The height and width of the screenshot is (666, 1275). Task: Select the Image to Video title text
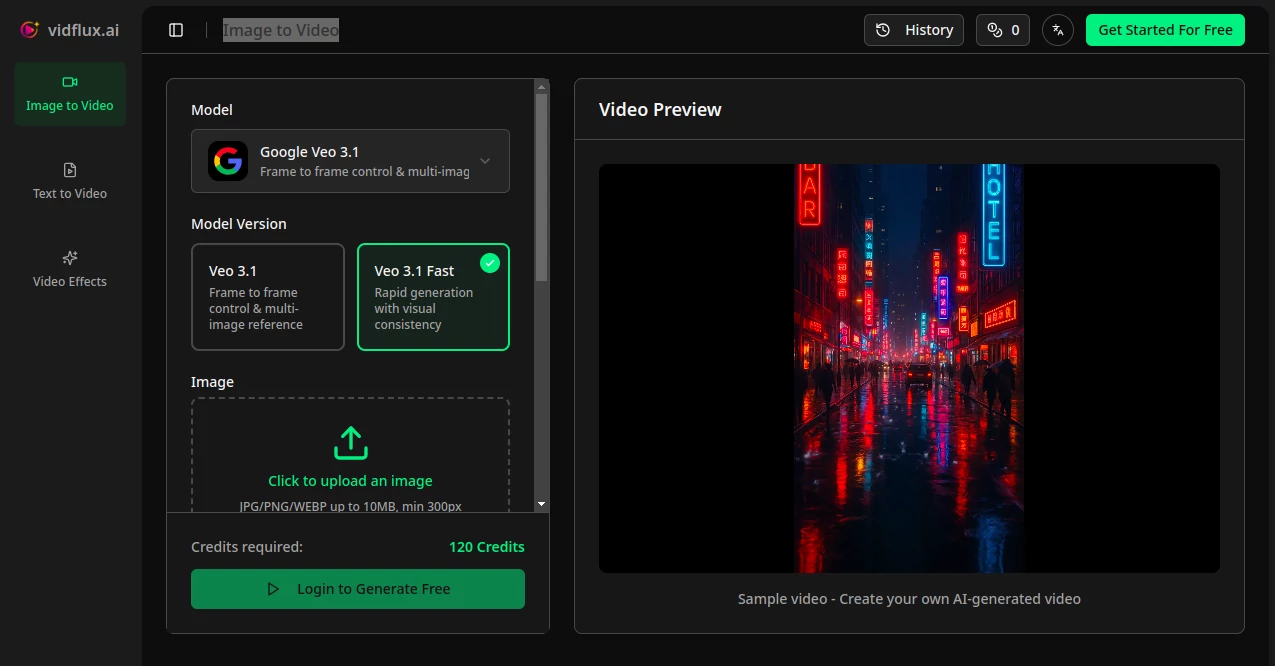(x=280, y=29)
